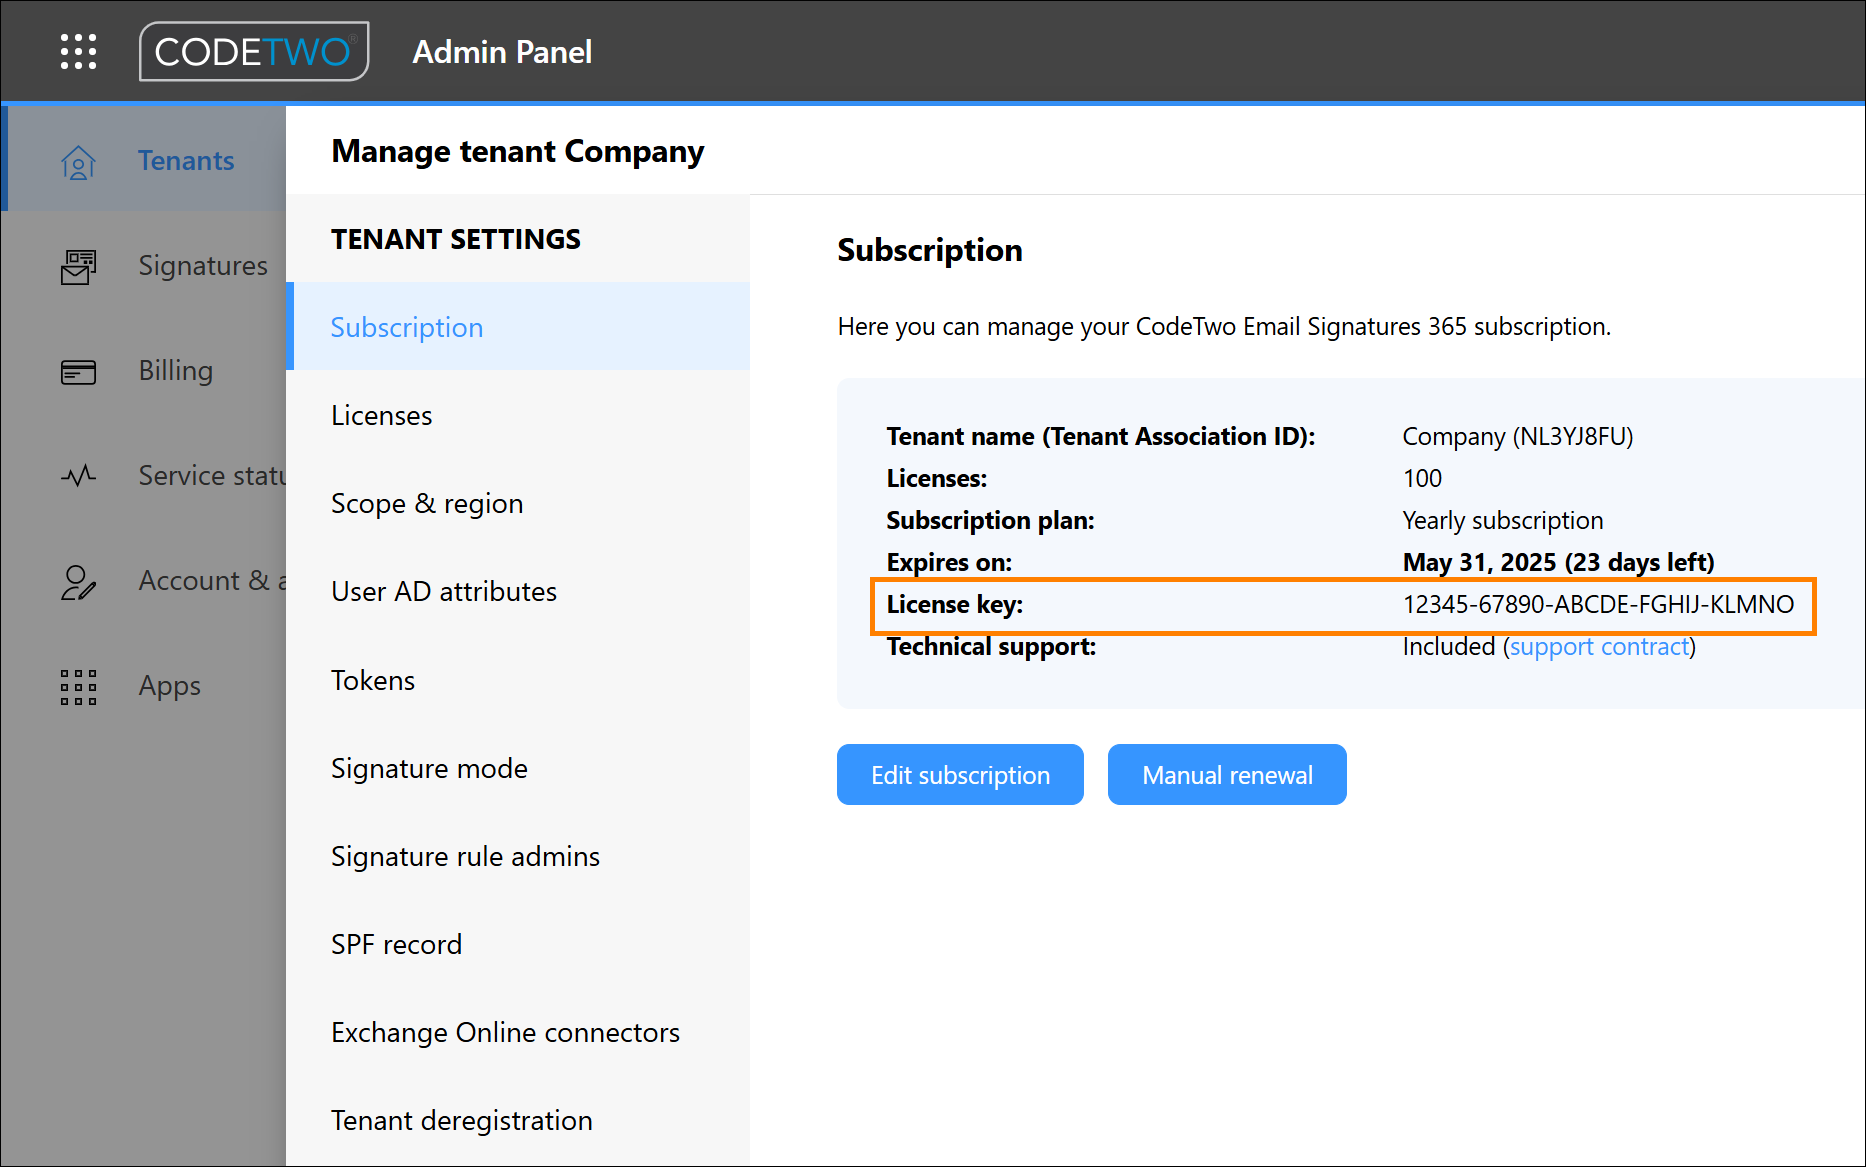Click the Signatures envelope icon

[78, 266]
